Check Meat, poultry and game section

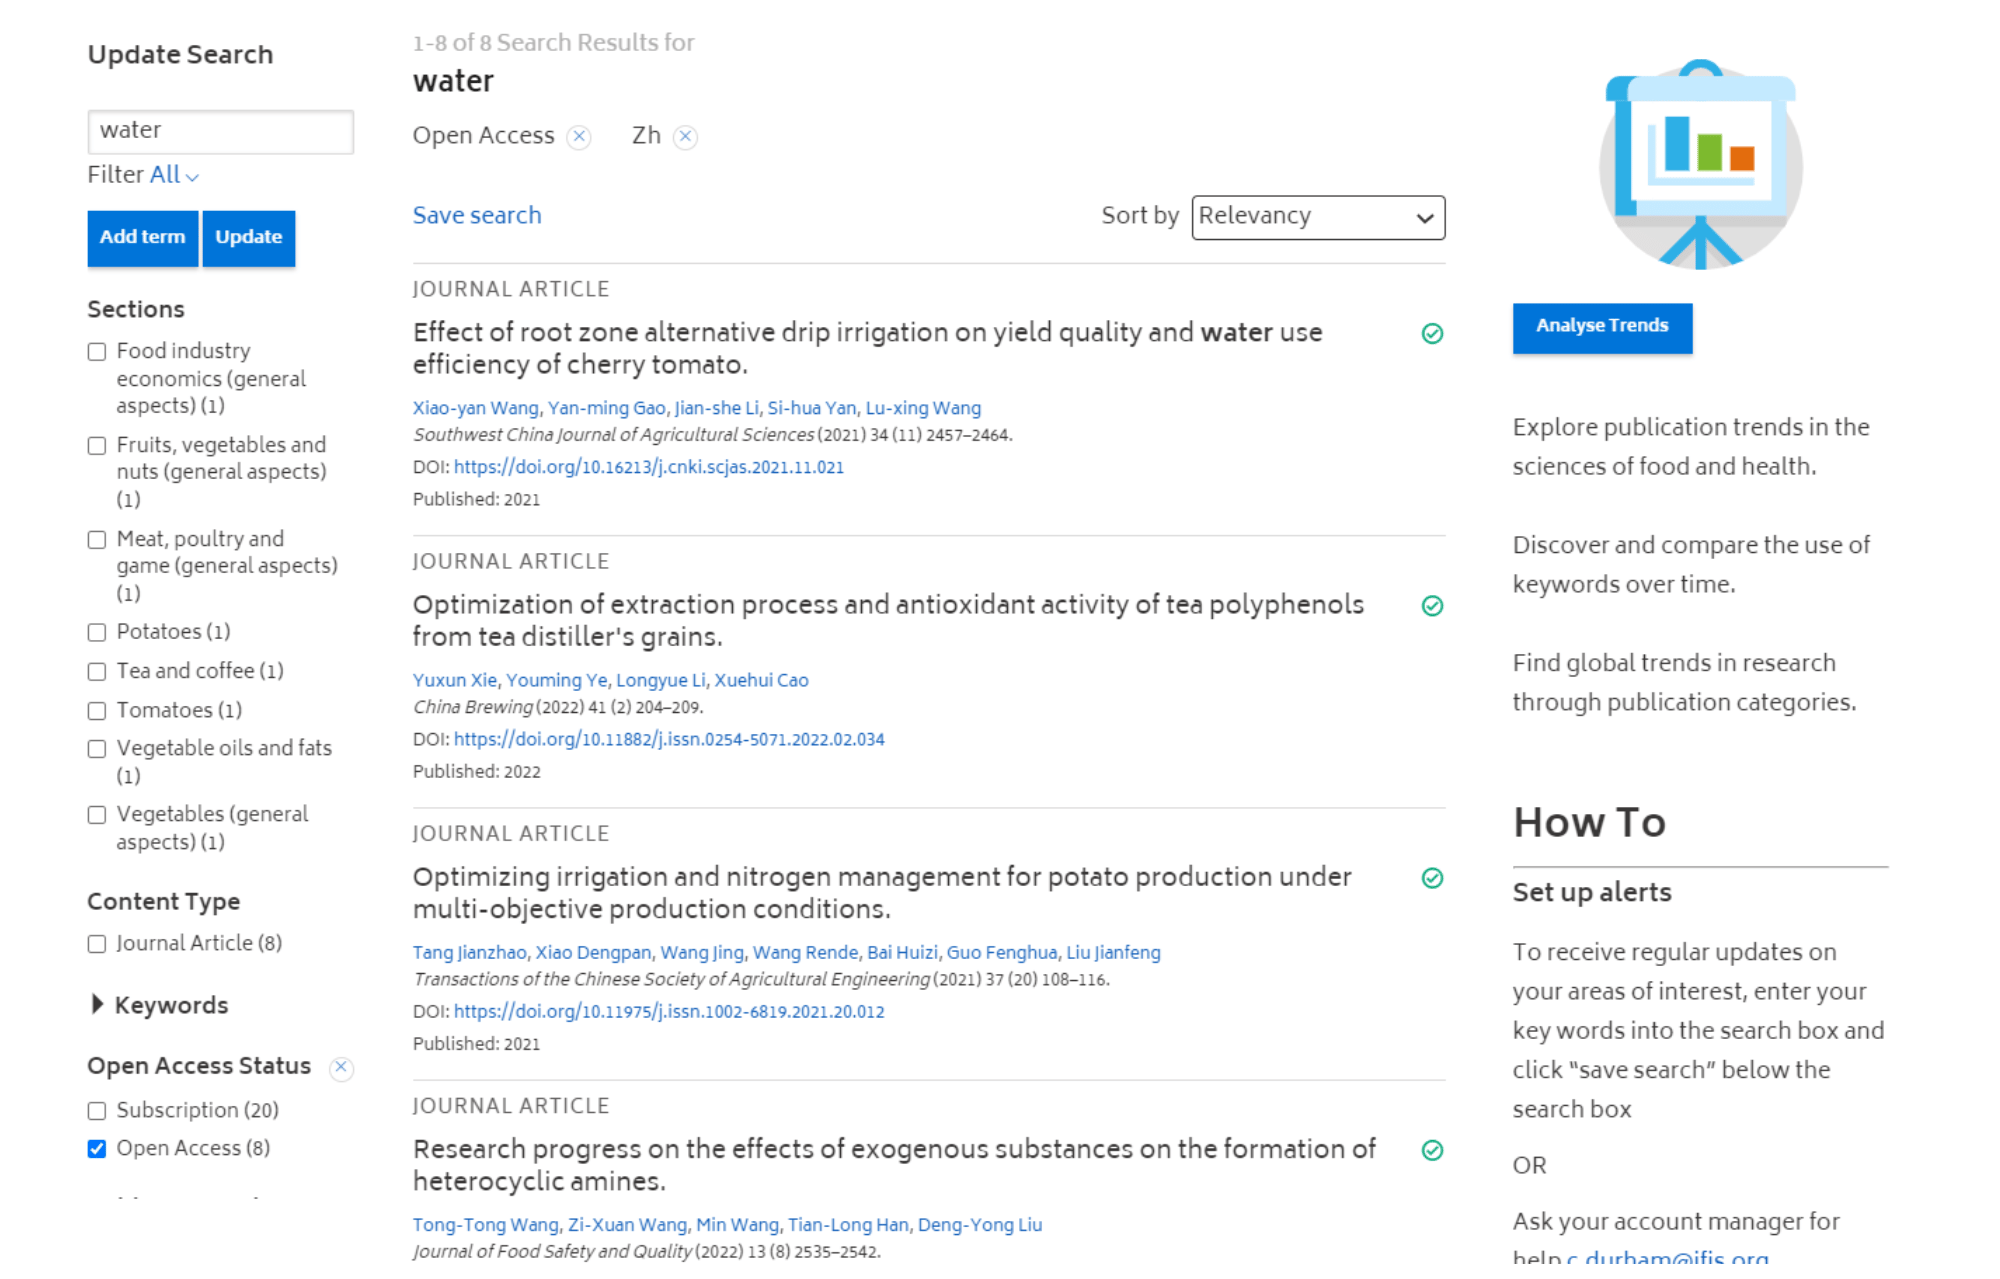click(x=97, y=540)
